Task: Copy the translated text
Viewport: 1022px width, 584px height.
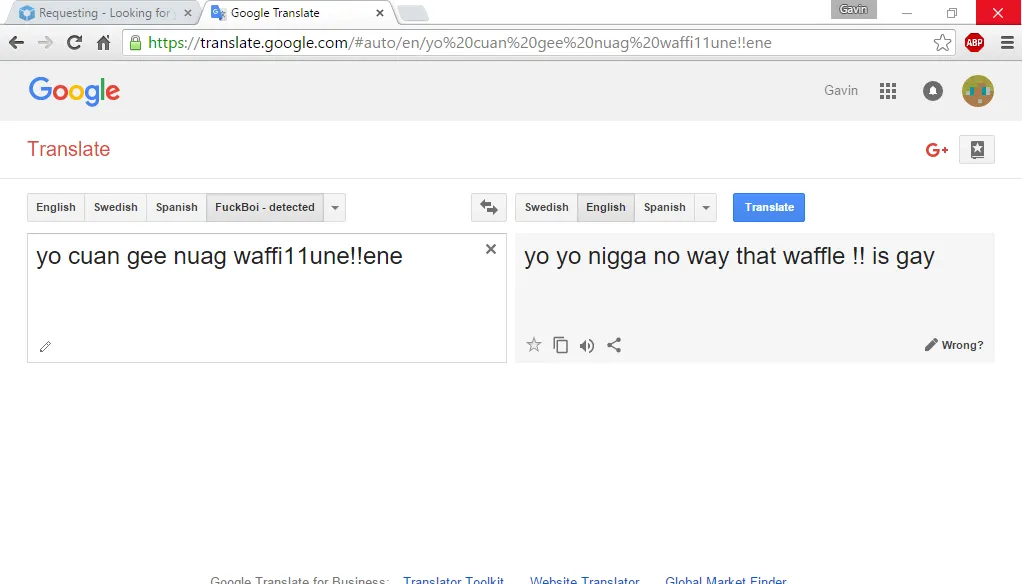Action: 561,345
